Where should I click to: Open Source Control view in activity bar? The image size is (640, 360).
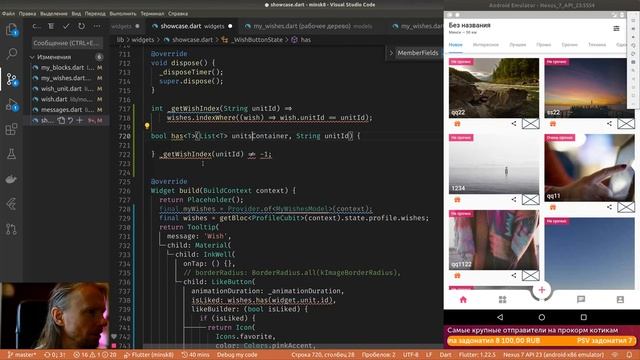(x=11, y=79)
